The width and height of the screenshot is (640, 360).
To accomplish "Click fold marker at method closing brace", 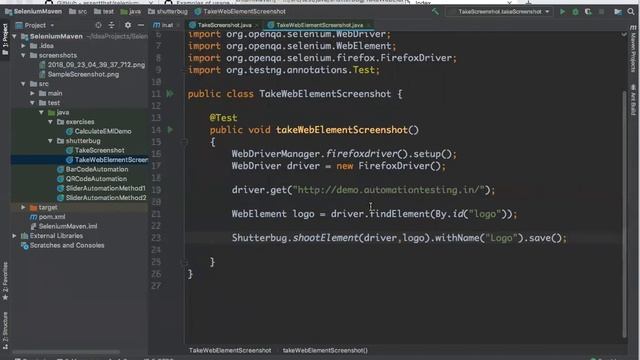I will tap(184, 262).
